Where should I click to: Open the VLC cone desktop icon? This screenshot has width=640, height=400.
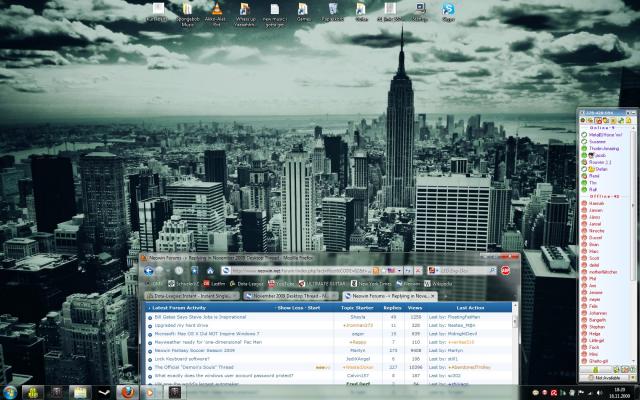click(x=216, y=13)
